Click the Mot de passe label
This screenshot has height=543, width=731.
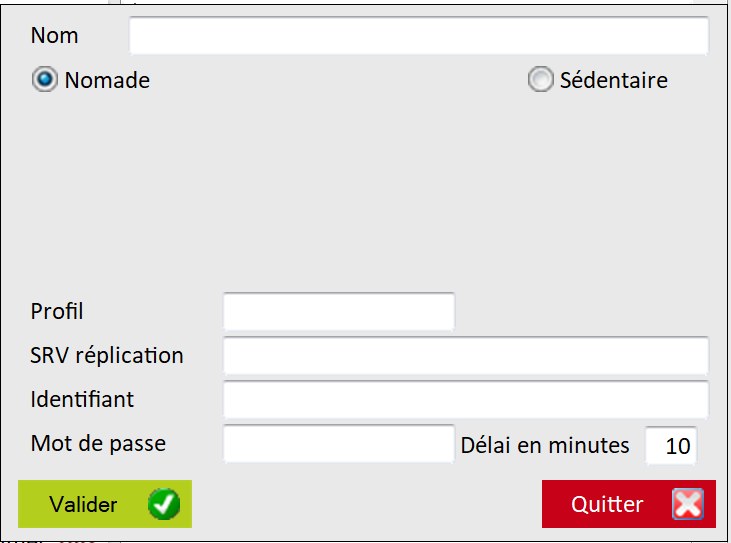tap(98, 443)
